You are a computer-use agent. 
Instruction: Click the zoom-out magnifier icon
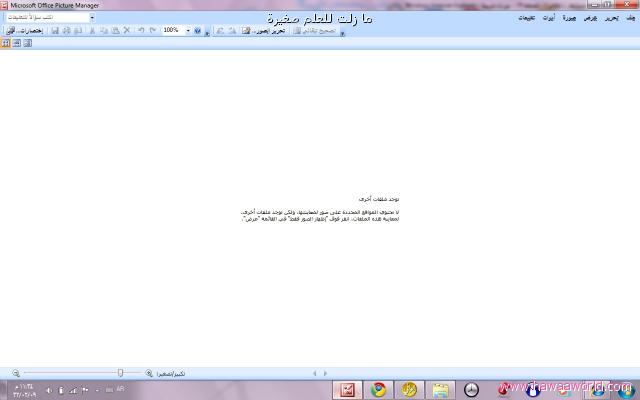click(16, 373)
